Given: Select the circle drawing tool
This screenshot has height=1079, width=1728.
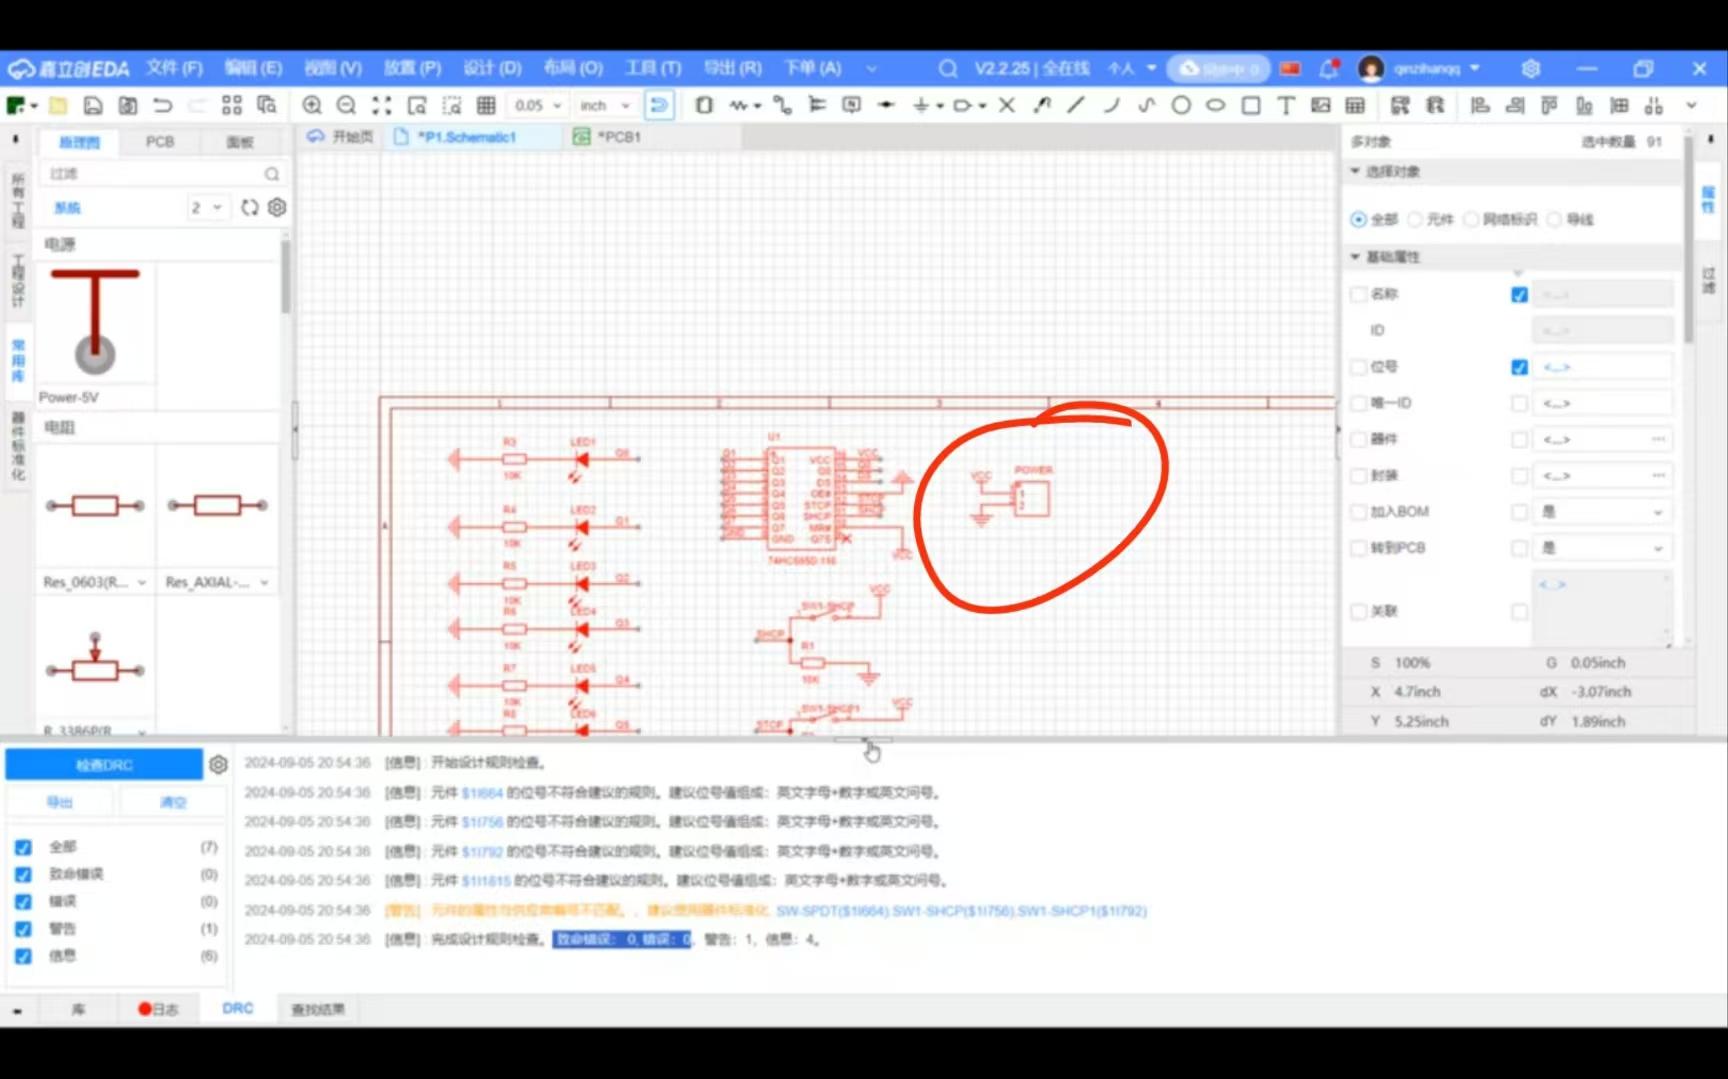Looking at the screenshot, I should pyautogui.click(x=1181, y=105).
